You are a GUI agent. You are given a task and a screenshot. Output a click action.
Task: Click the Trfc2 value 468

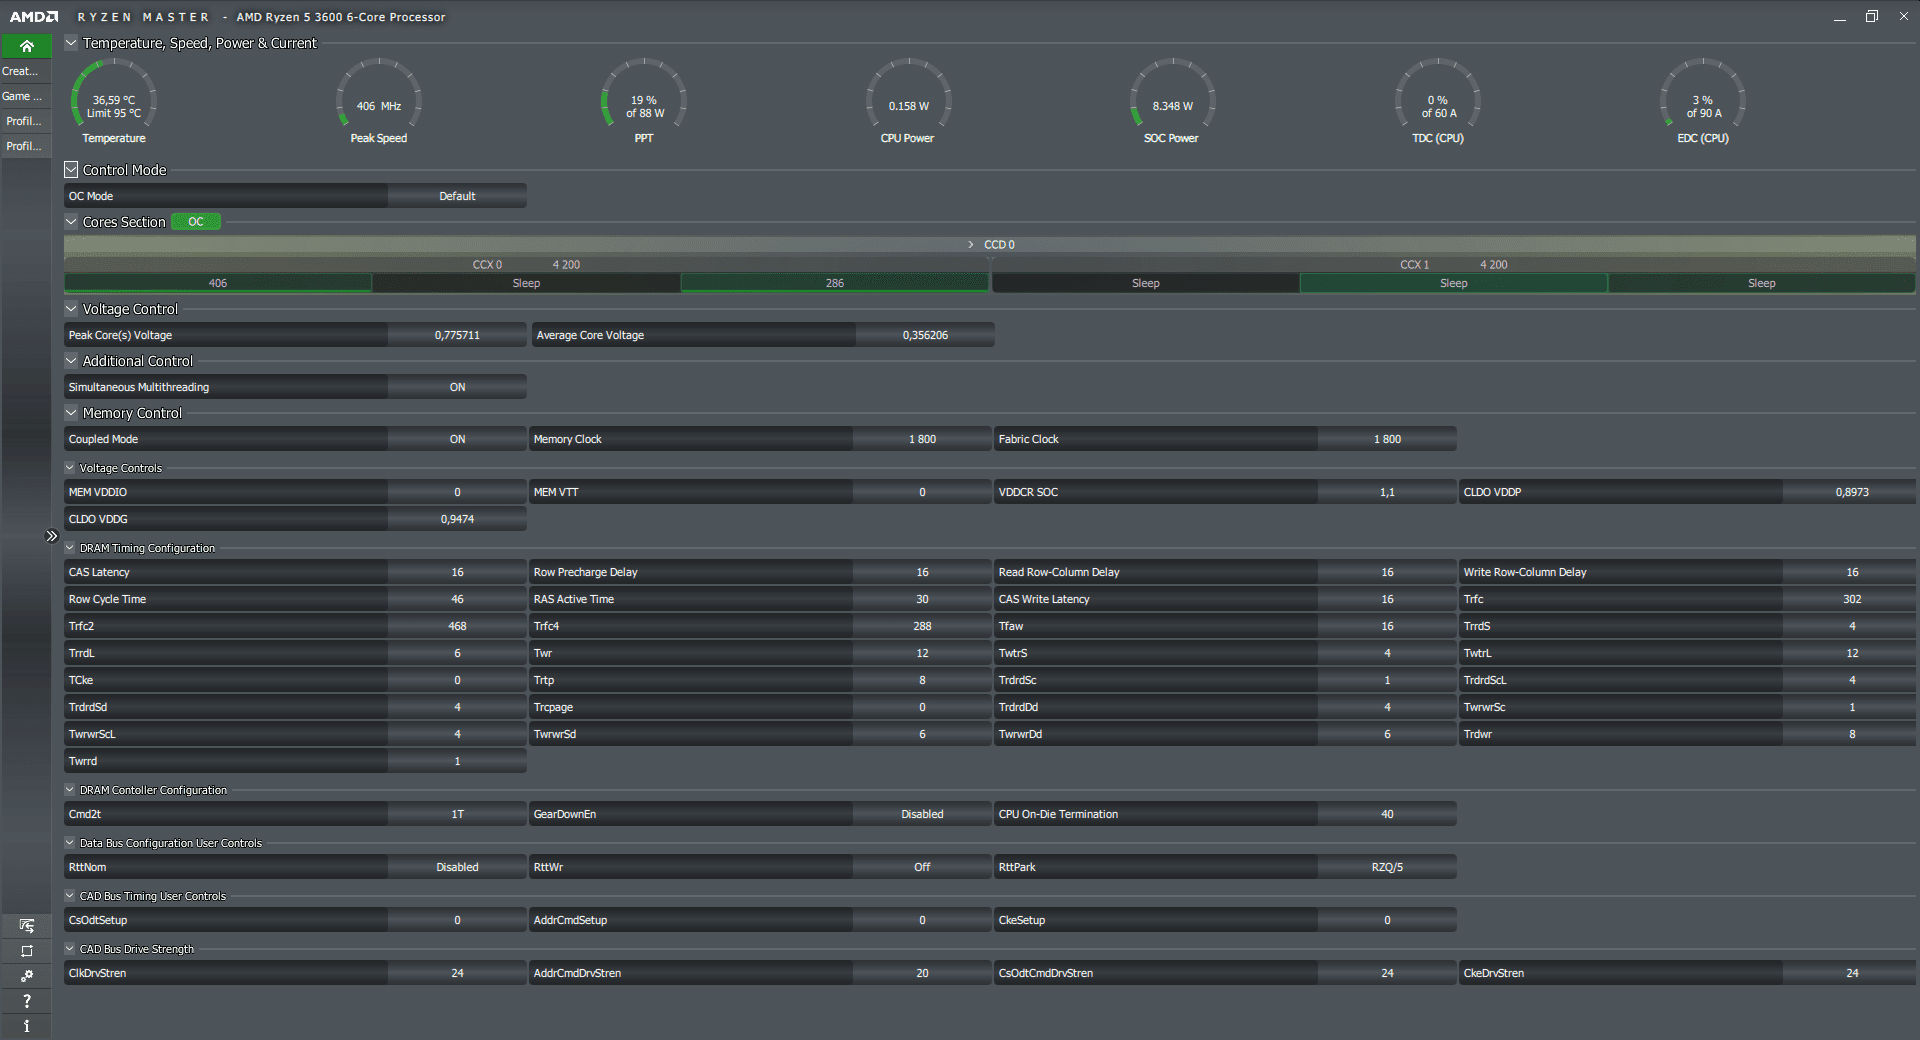pos(457,626)
